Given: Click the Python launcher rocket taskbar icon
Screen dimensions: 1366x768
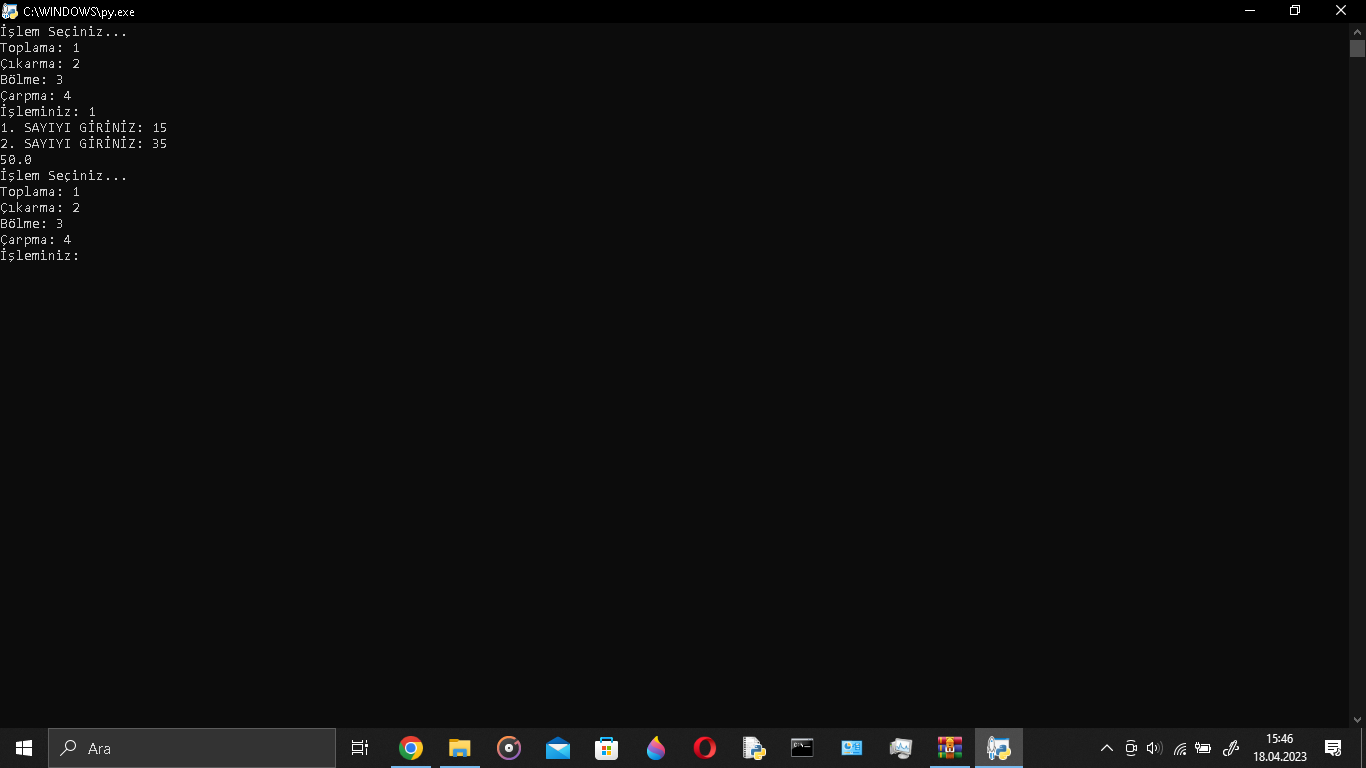Looking at the screenshot, I should click(998, 748).
